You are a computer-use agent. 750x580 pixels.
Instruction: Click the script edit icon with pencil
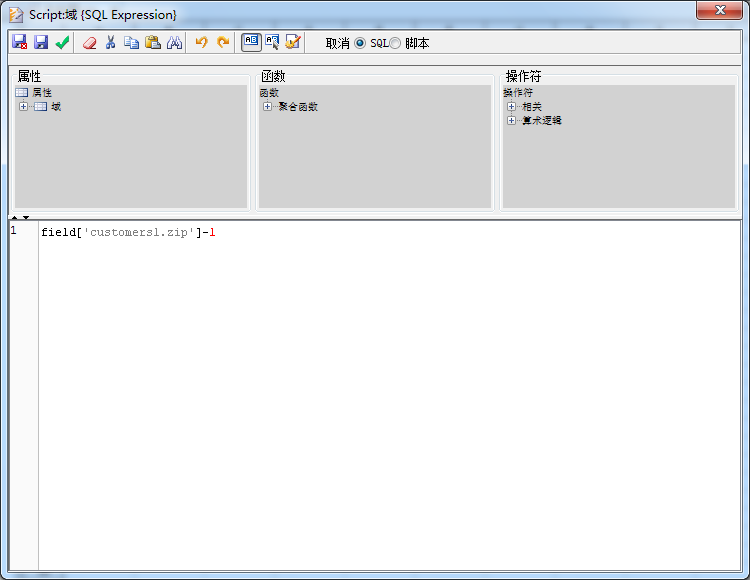pyautogui.click(x=293, y=42)
